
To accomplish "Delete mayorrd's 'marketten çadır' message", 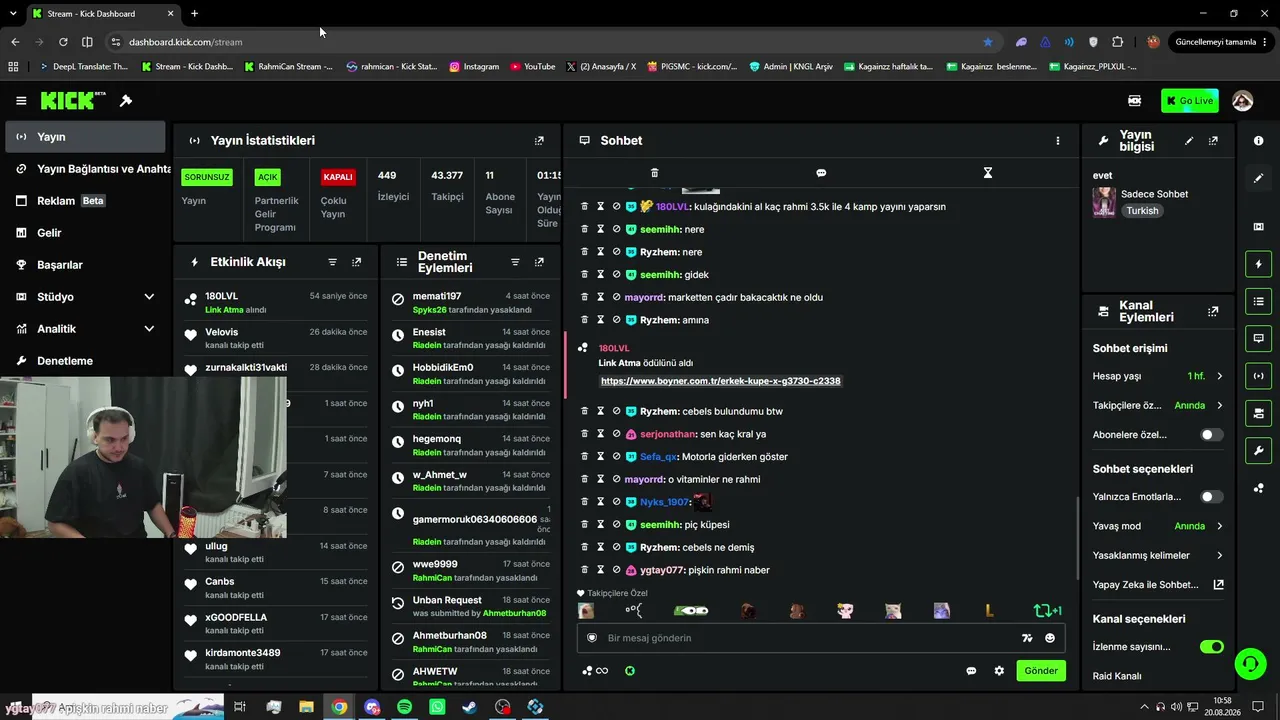I will 585,297.
